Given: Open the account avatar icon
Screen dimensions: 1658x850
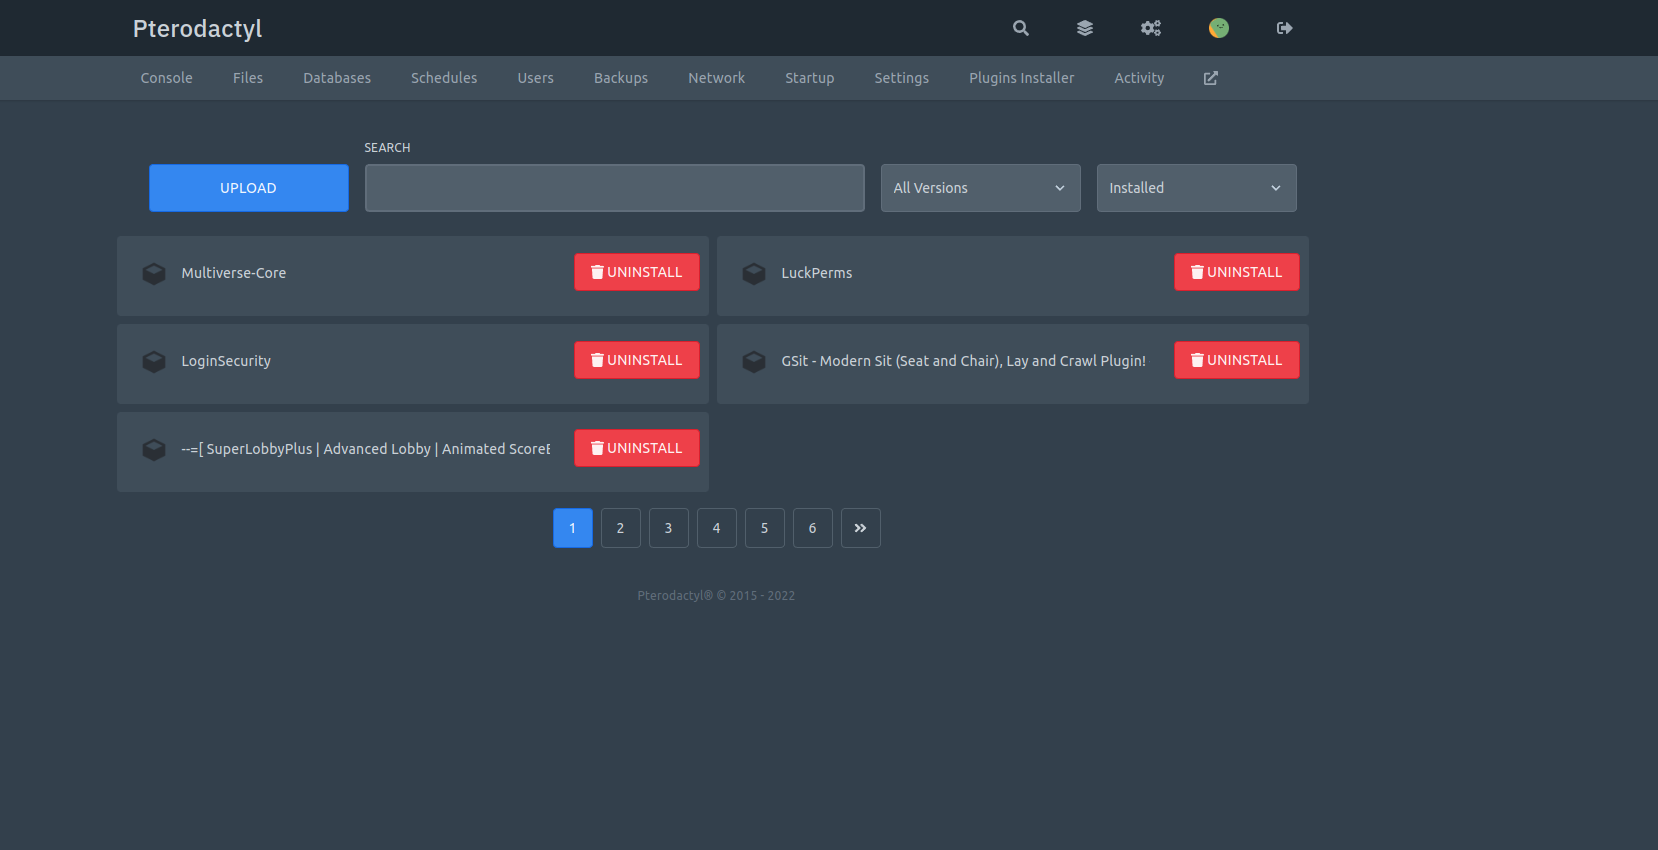Looking at the screenshot, I should tap(1218, 28).
